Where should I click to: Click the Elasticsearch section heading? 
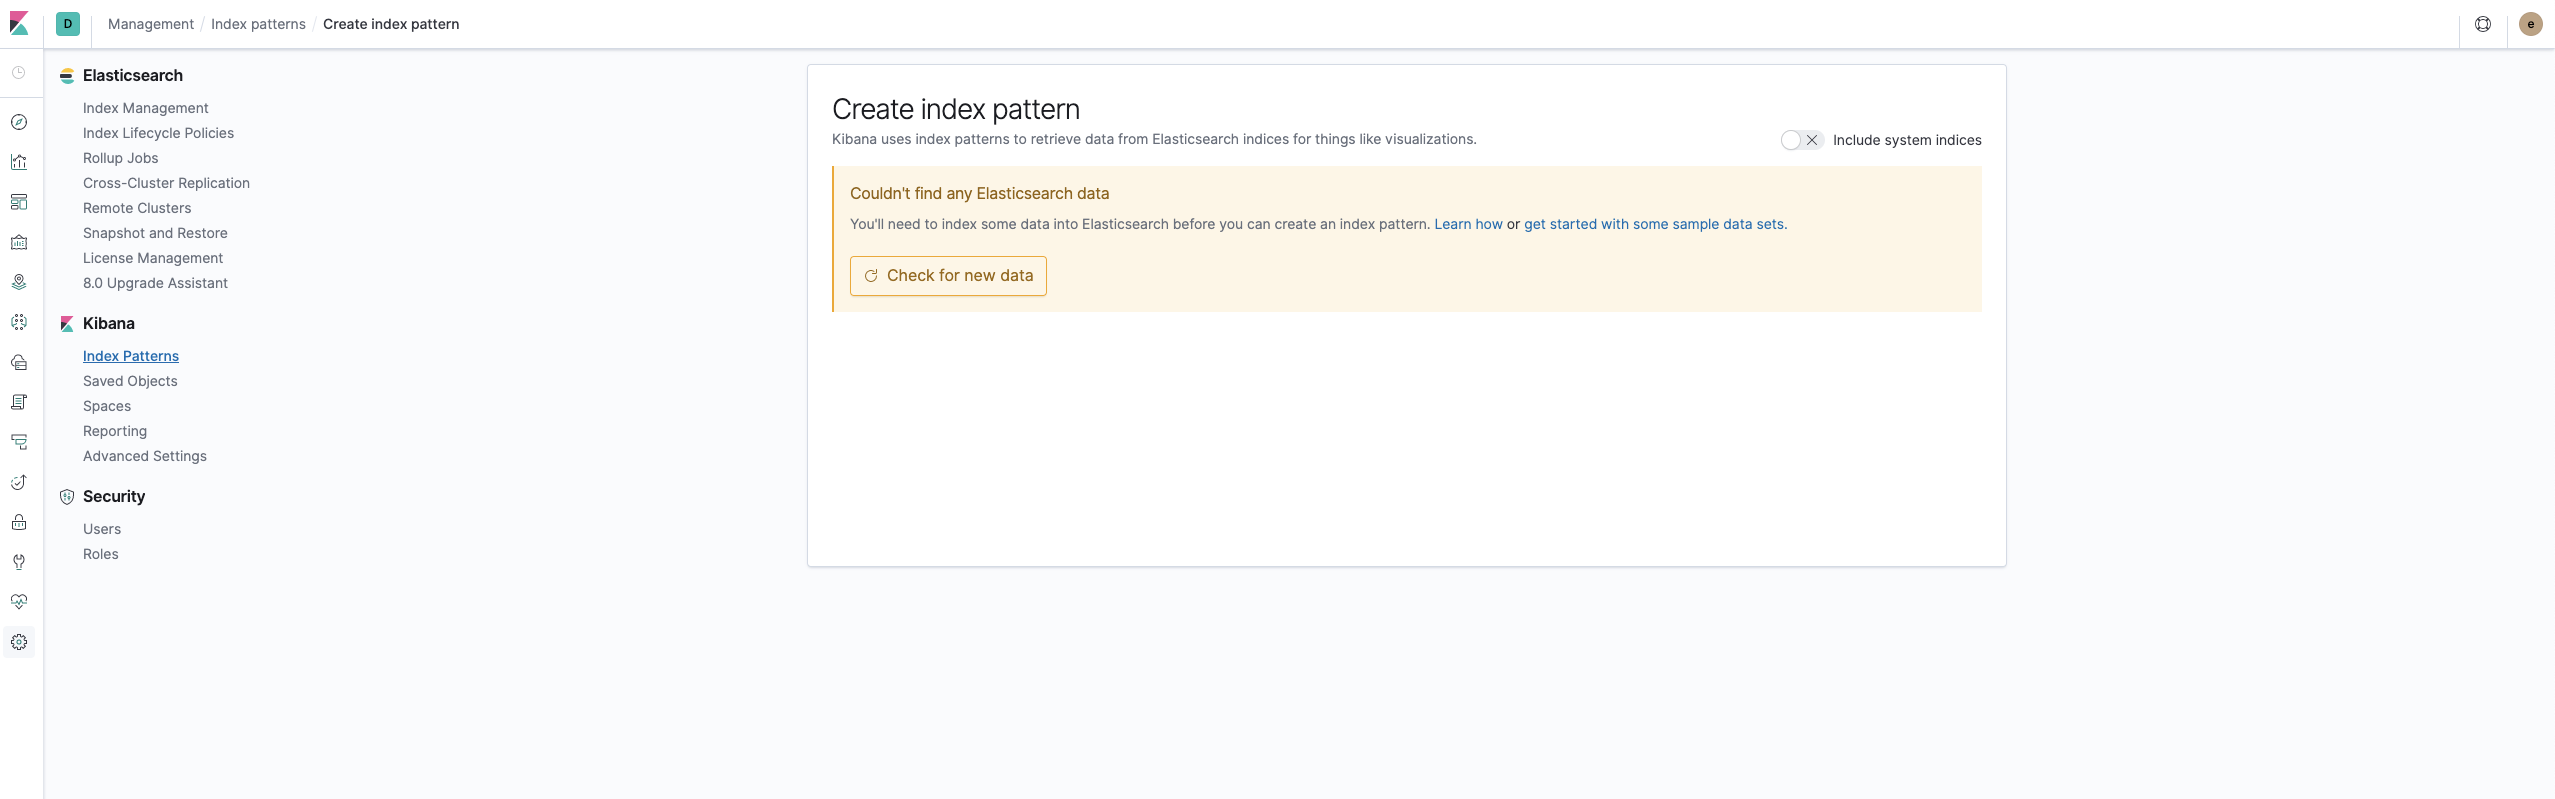click(133, 75)
